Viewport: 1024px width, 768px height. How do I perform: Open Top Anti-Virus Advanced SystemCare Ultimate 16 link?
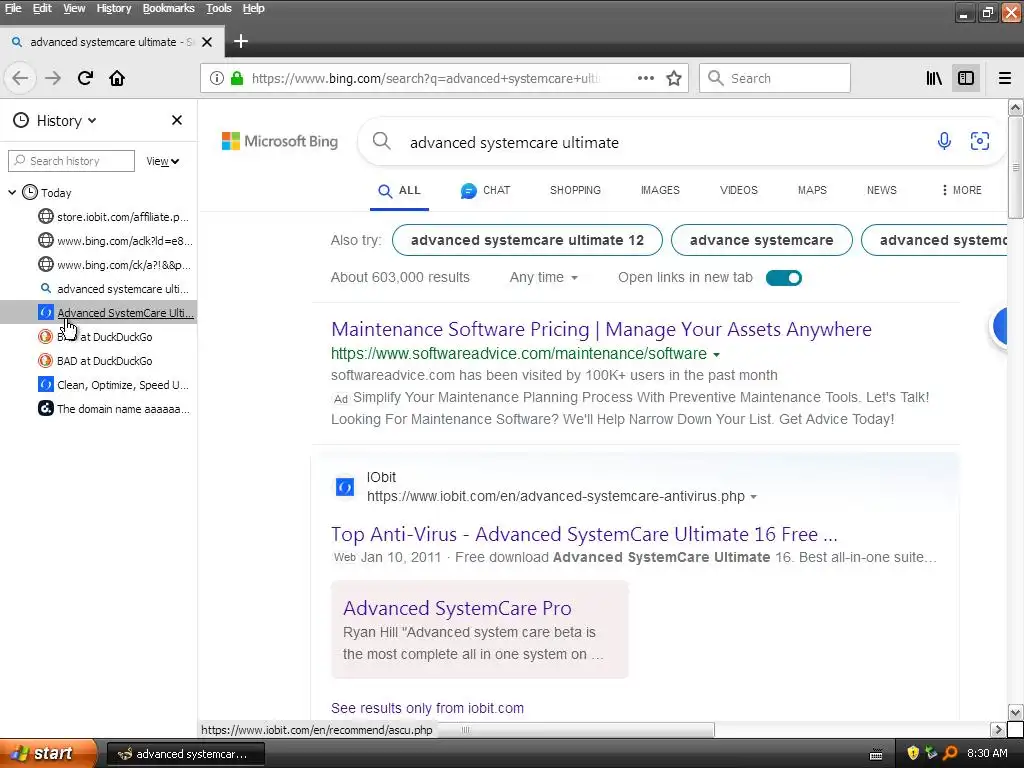pos(584,534)
